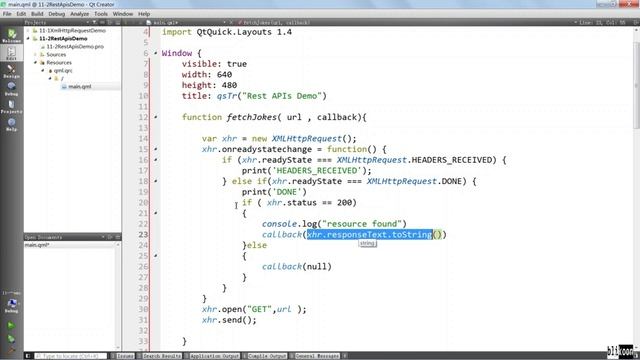Image resolution: width=640 pixels, height=360 pixels.
Task: Collapse the qml.qrc node
Action: point(43,71)
